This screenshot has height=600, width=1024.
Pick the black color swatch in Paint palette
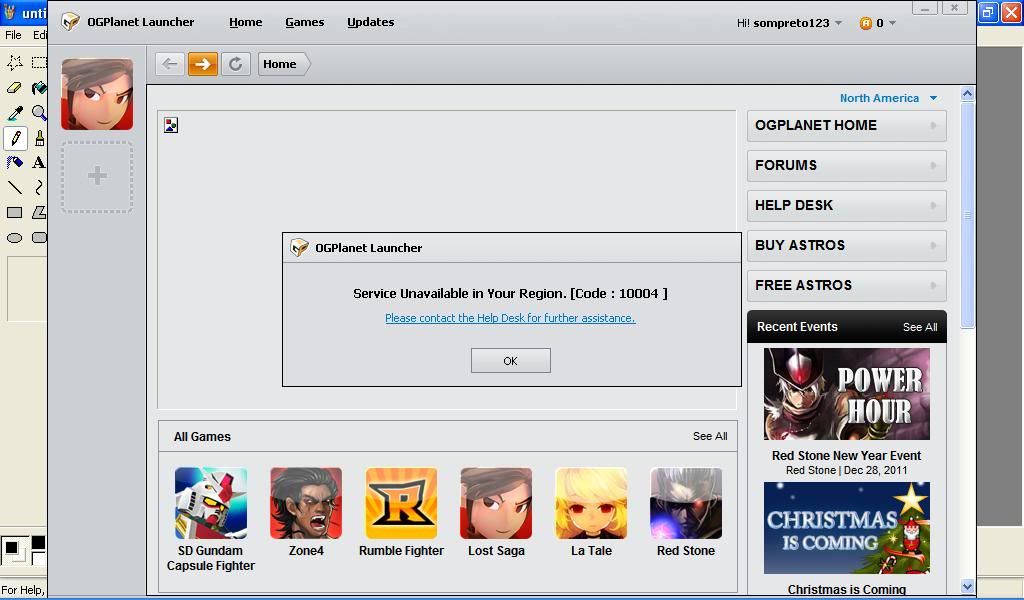[x=39, y=543]
